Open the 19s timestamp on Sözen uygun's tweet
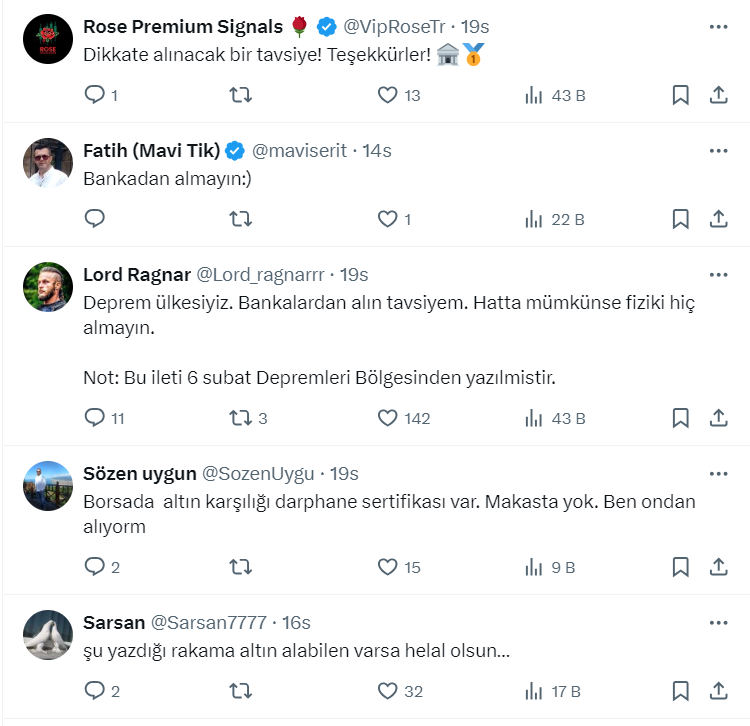750x726 pixels. (344, 473)
